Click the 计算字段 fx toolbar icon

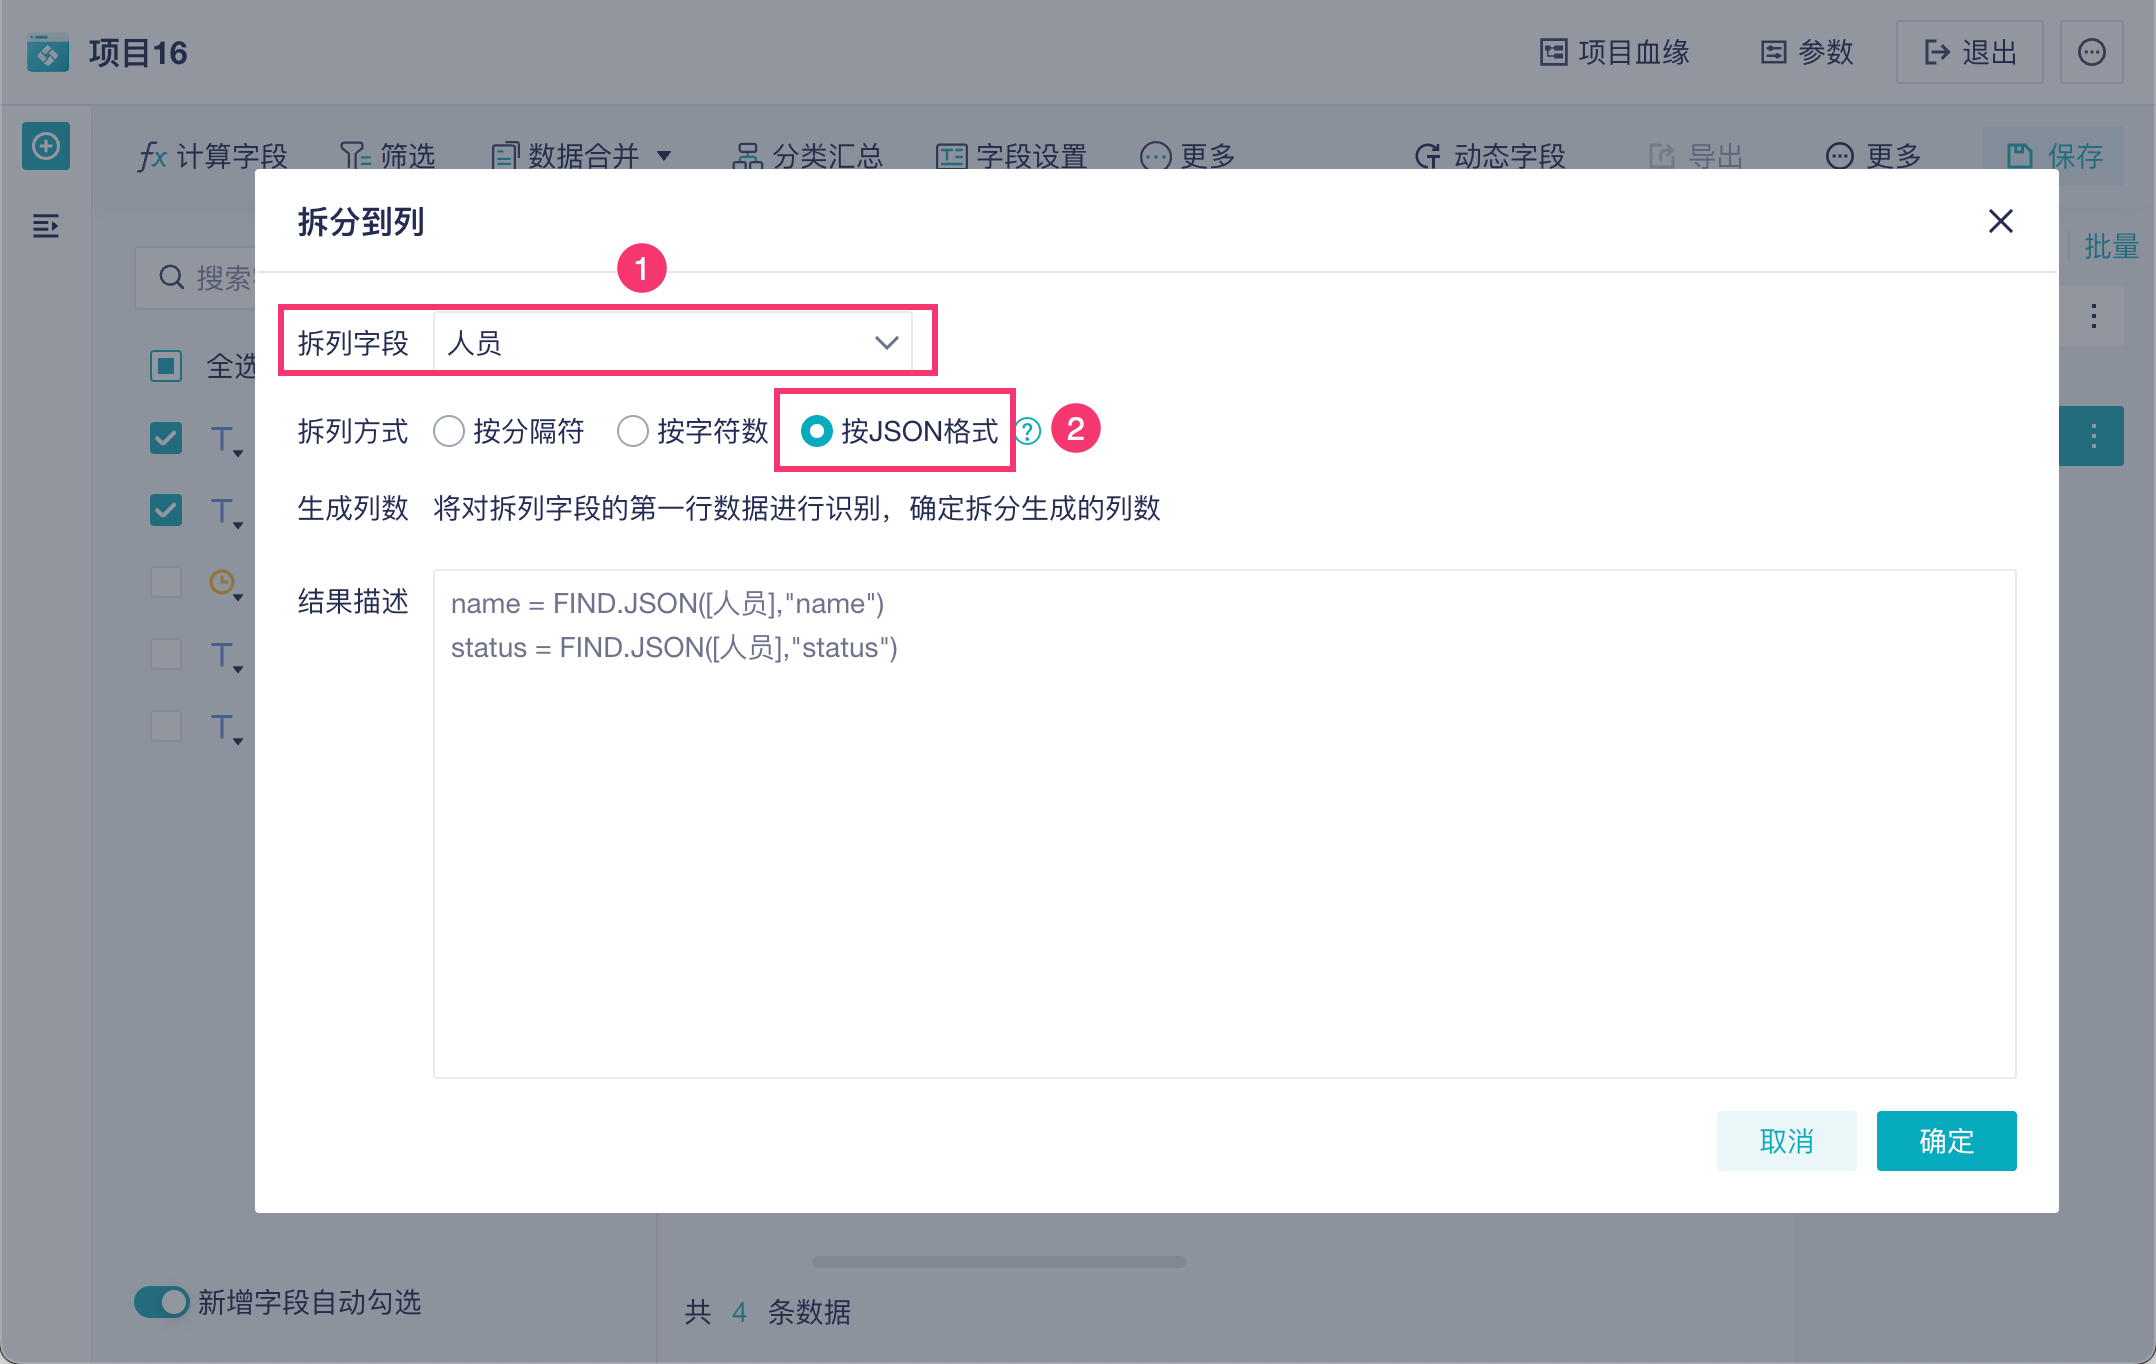tap(152, 156)
